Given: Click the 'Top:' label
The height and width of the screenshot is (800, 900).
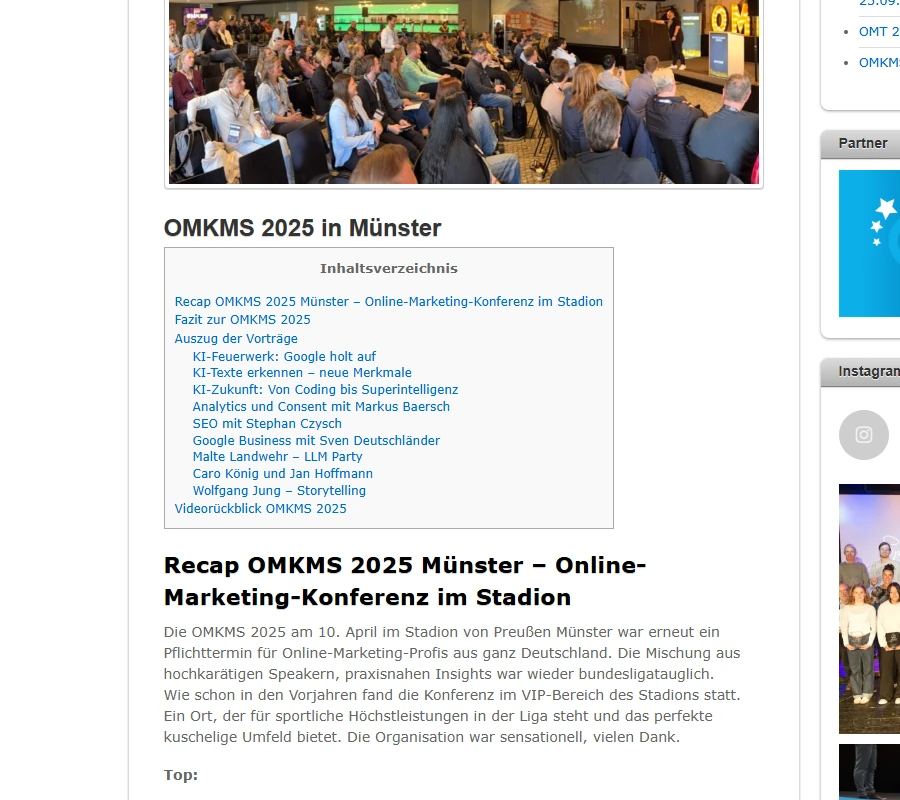Looking at the screenshot, I should pyautogui.click(x=180, y=775).
